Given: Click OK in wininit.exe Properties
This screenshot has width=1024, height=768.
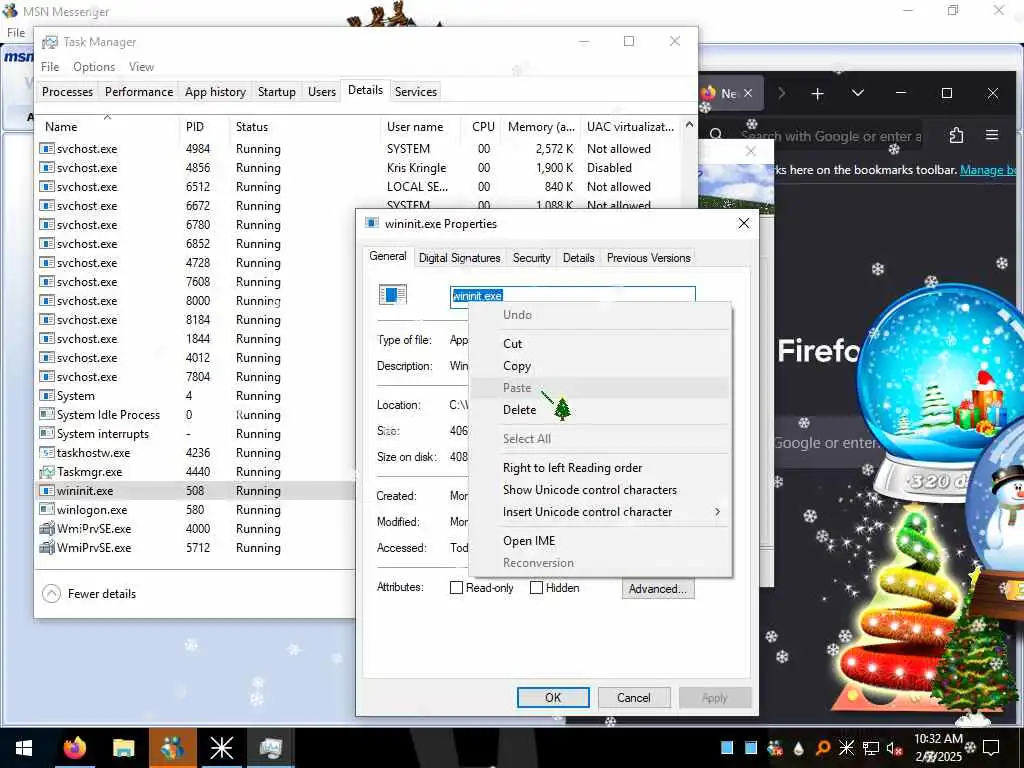Looking at the screenshot, I should pyautogui.click(x=553, y=697).
